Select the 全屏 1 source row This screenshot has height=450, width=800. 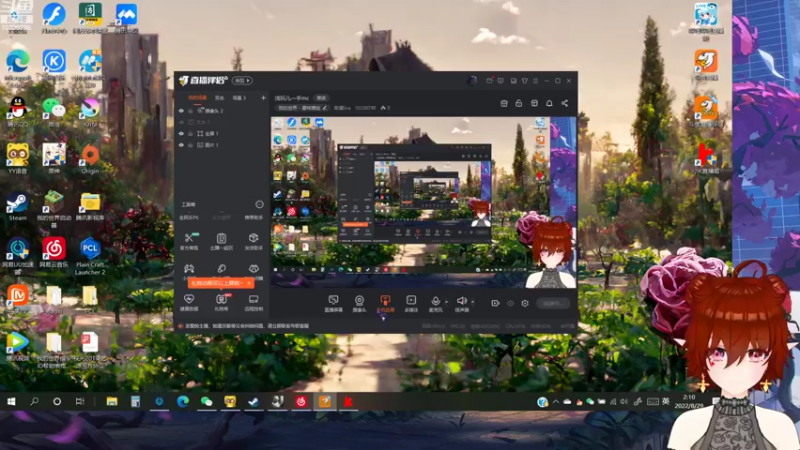coord(221,134)
